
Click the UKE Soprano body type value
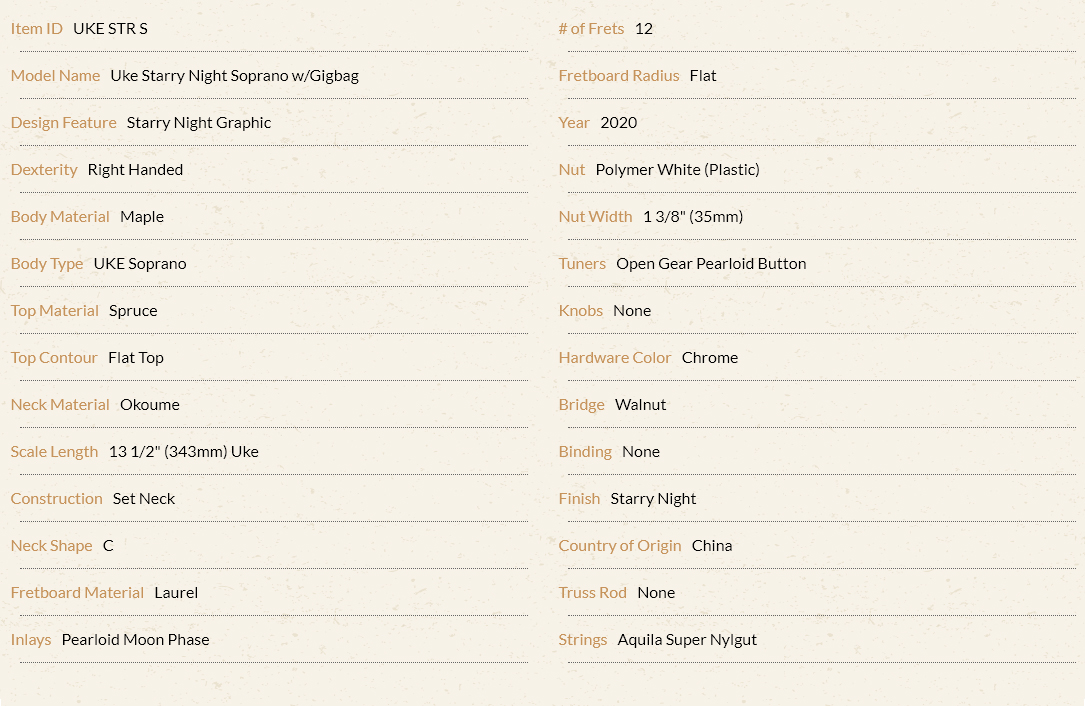(140, 264)
